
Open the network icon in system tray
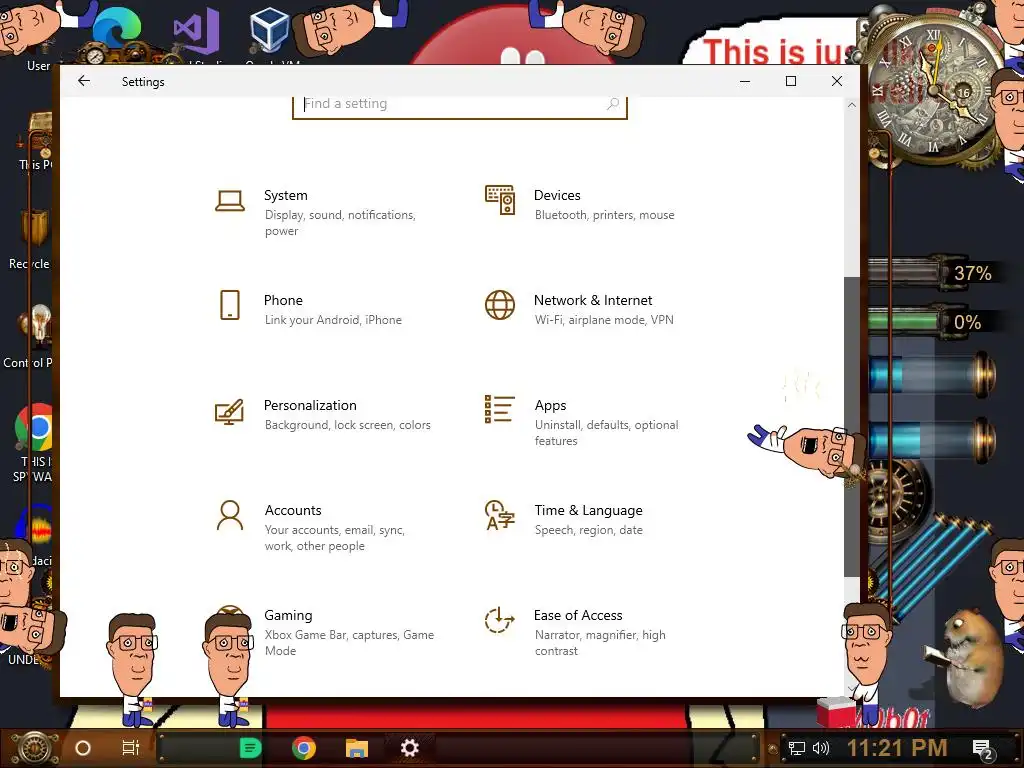(x=796, y=748)
